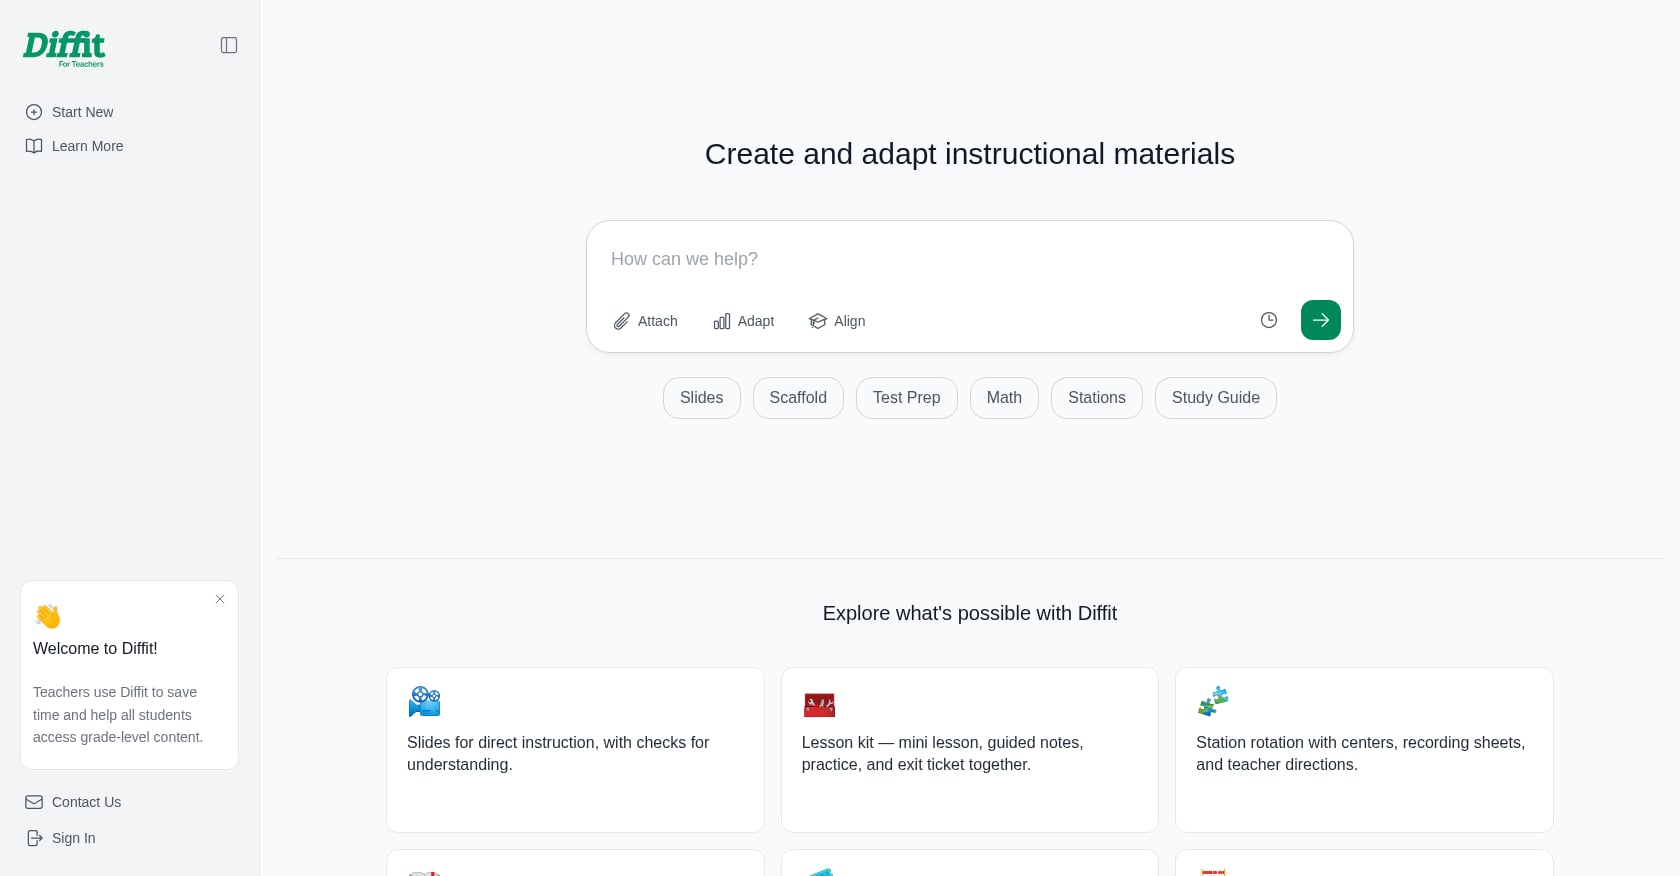Choose the Study Guide chip
The image size is (1680, 876).
[x=1216, y=398]
